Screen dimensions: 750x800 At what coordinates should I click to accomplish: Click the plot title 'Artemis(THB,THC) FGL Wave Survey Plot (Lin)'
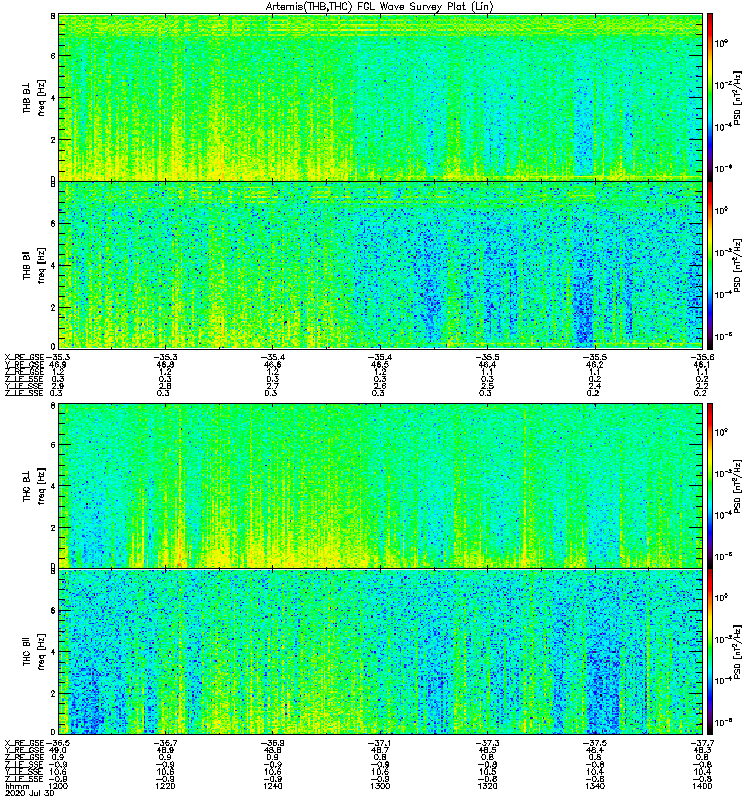(380, 7)
